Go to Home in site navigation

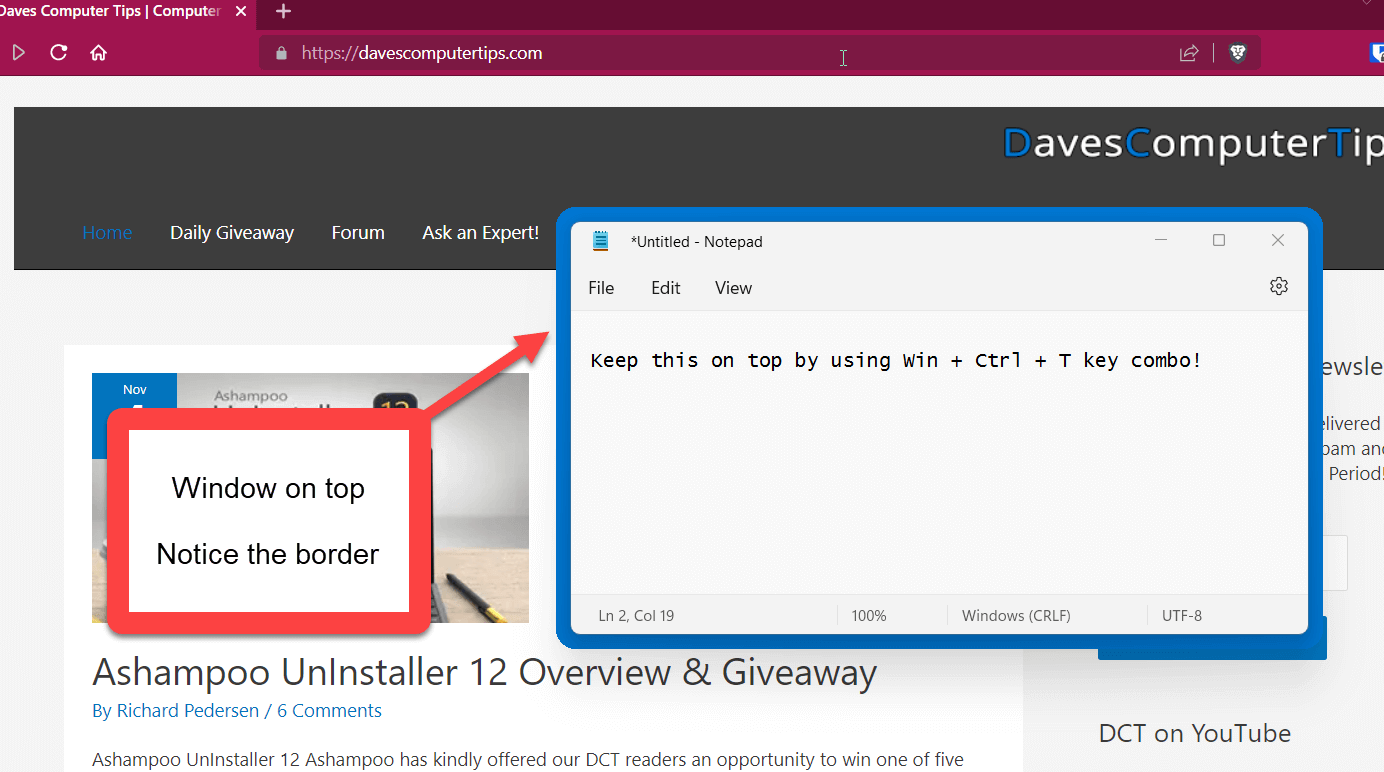pos(107,233)
